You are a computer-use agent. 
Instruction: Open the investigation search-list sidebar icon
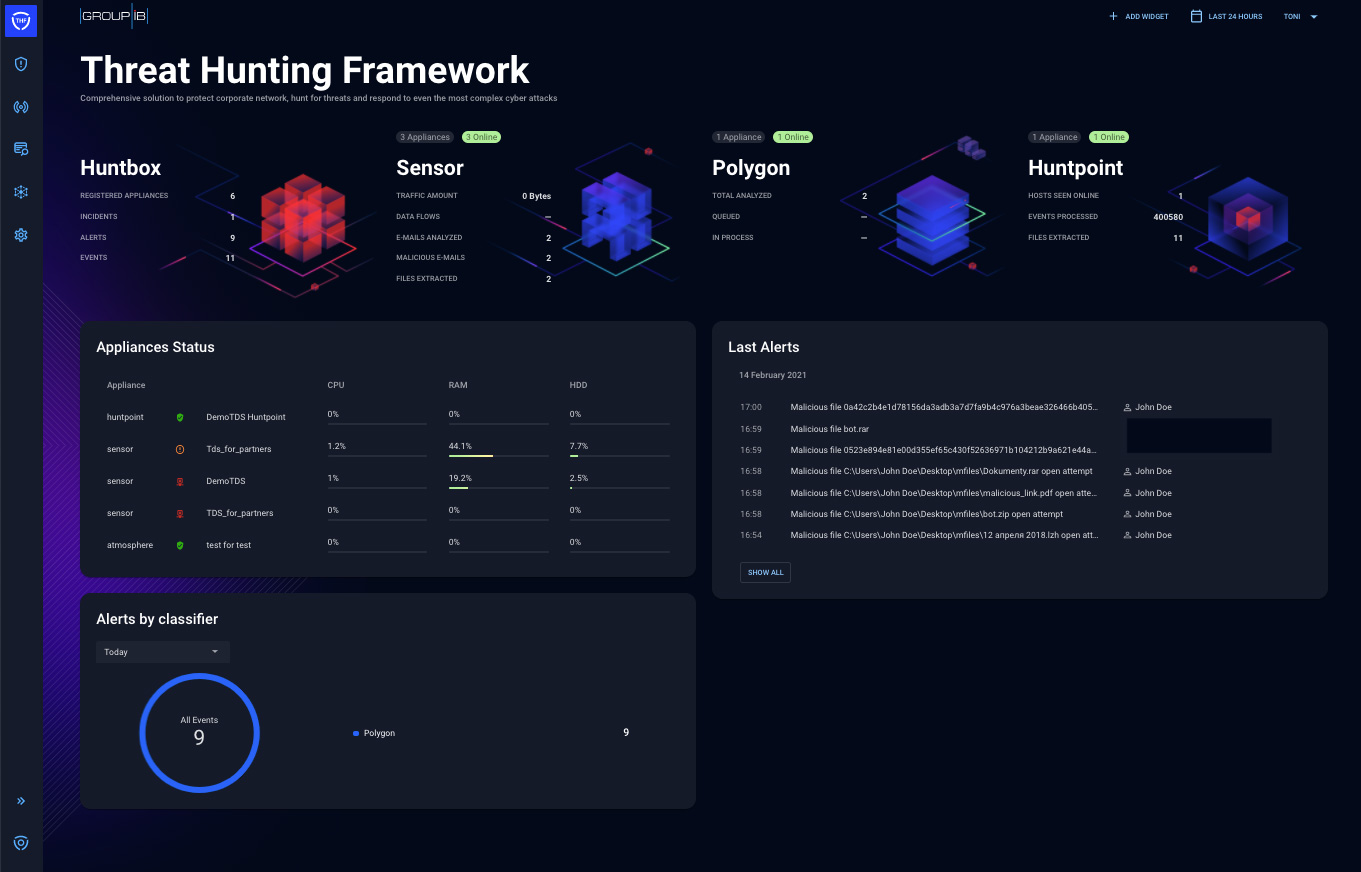(21, 149)
